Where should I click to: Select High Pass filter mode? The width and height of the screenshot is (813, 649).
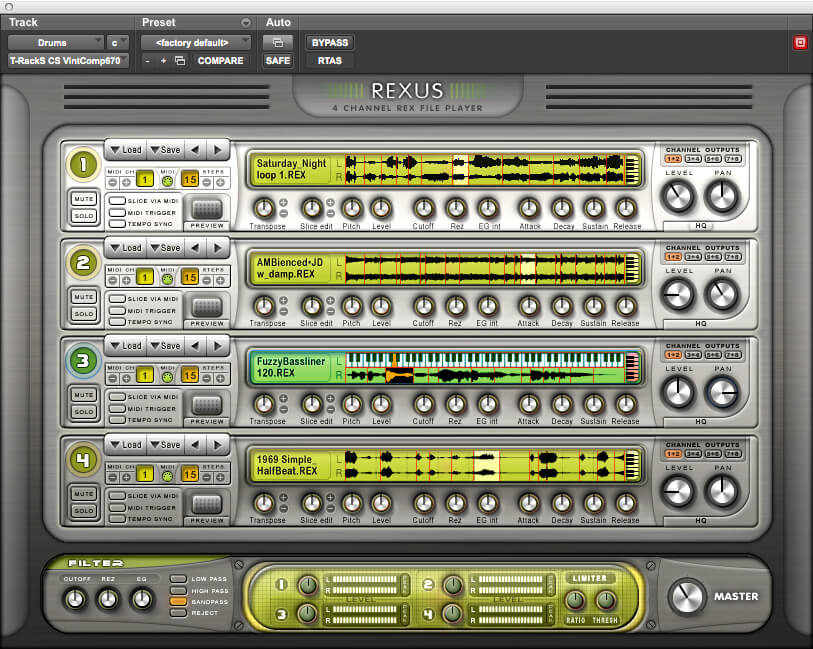click(x=178, y=590)
